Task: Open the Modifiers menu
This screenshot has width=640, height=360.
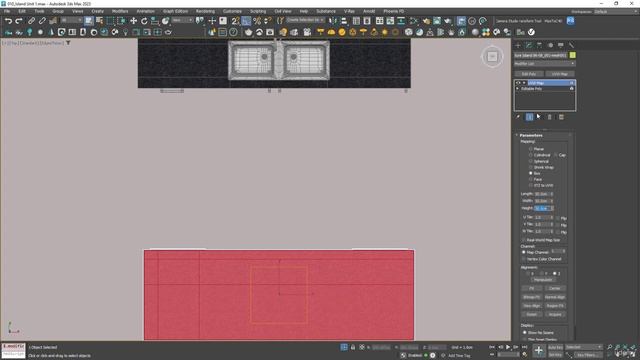Action: coord(120,11)
